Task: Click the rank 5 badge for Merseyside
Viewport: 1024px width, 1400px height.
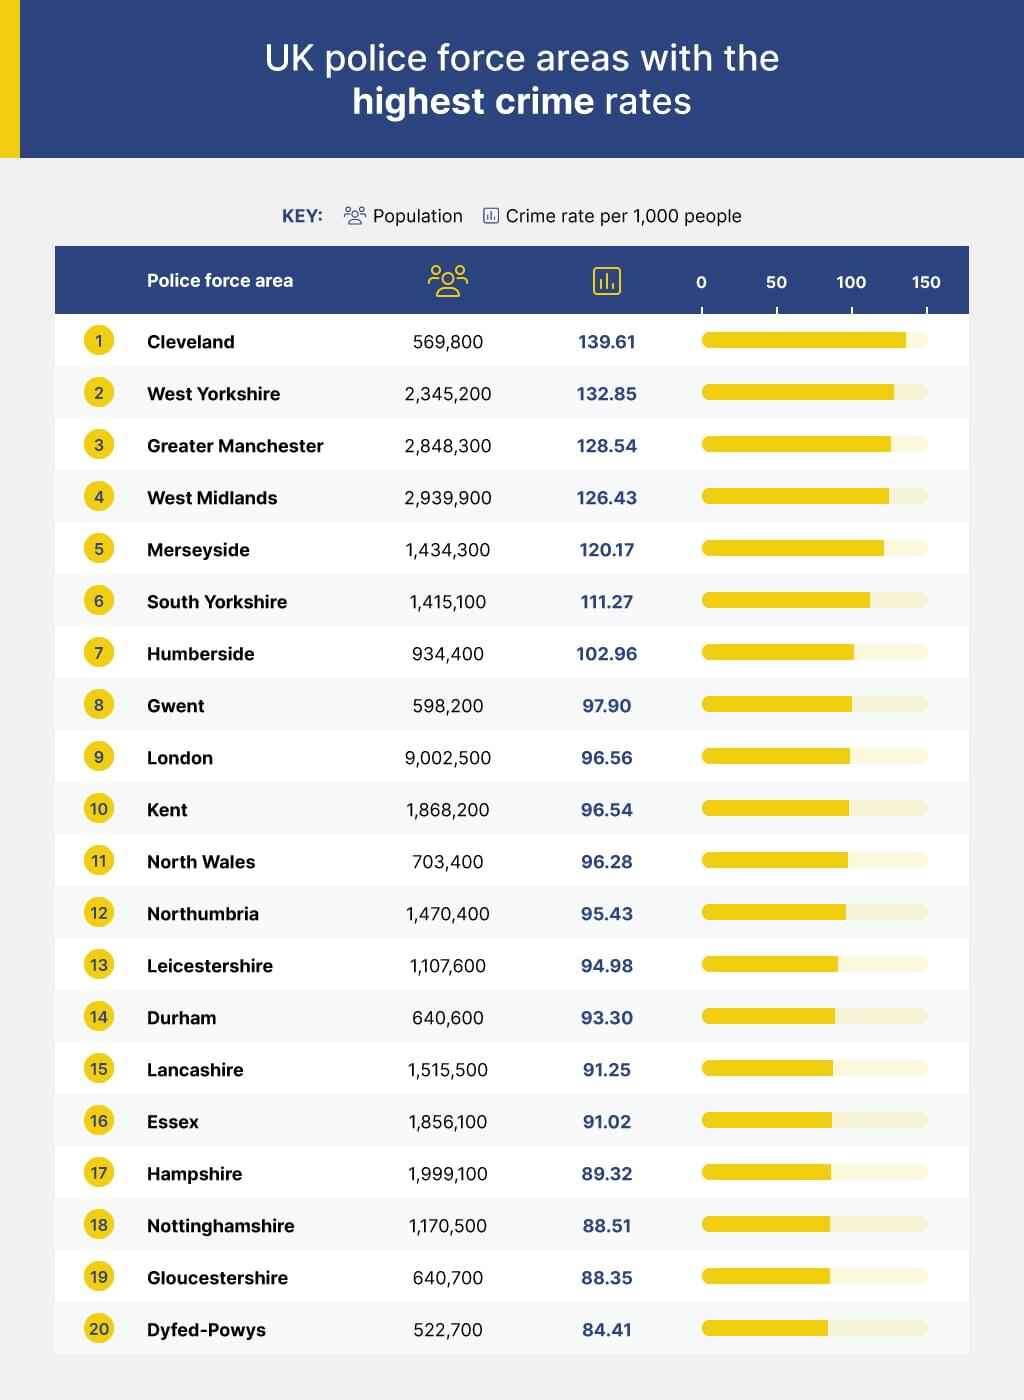Action: point(99,549)
